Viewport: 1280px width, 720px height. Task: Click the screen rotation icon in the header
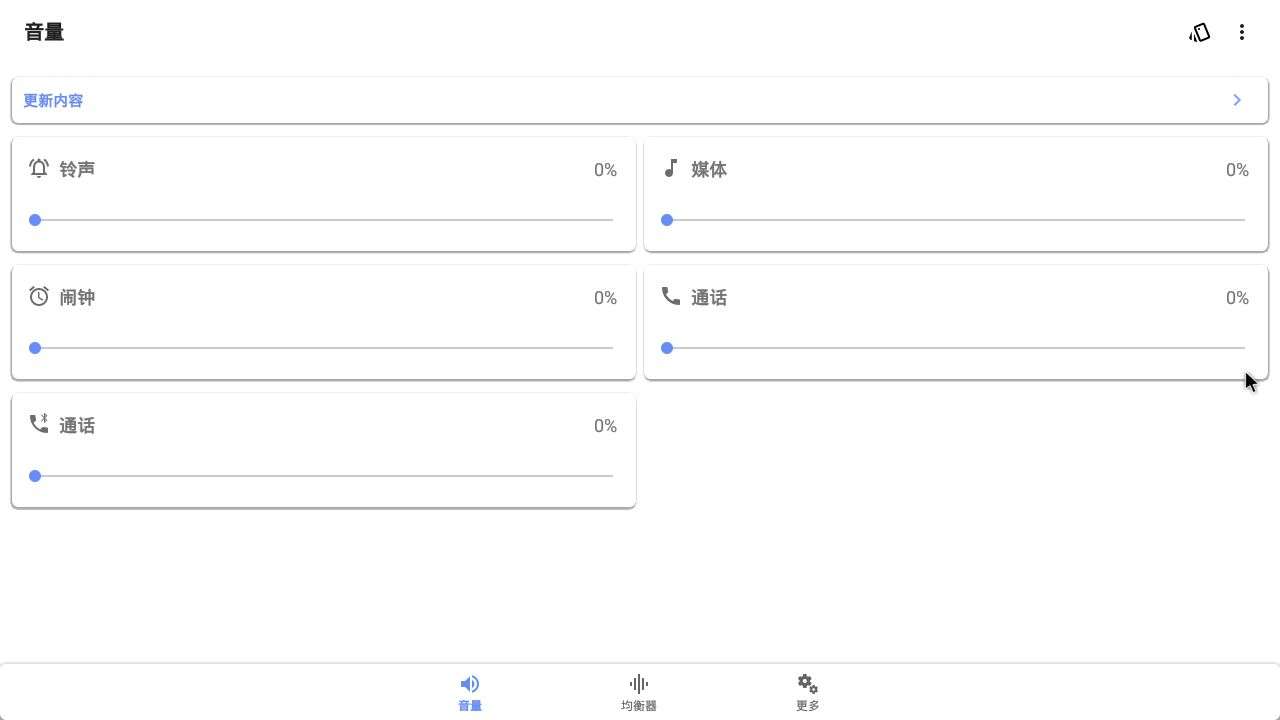[1200, 33]
